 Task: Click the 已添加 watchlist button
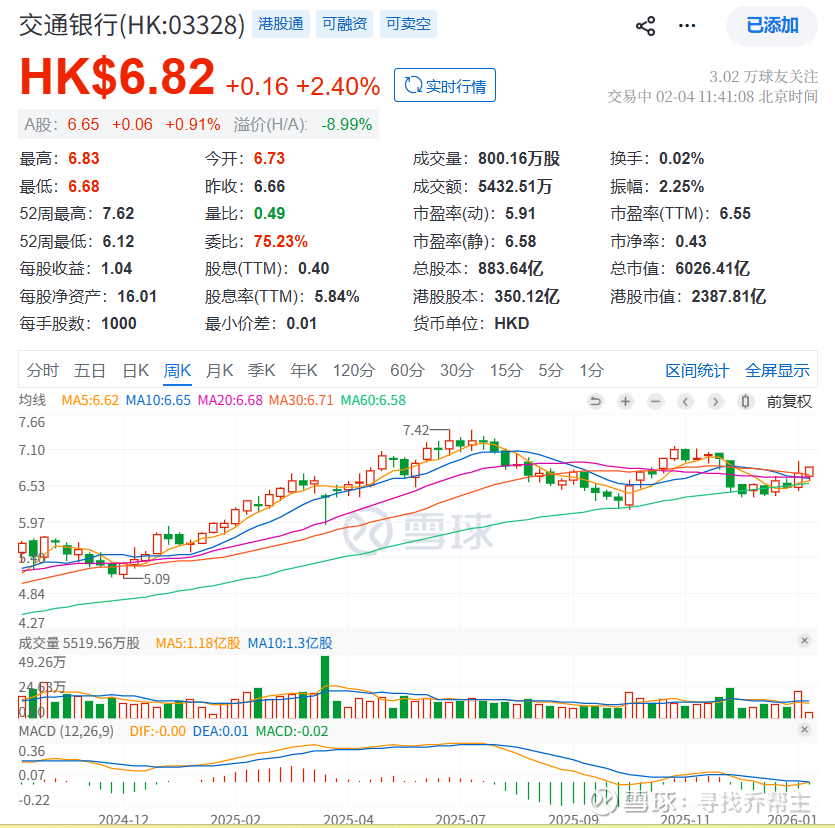(772, 26)
